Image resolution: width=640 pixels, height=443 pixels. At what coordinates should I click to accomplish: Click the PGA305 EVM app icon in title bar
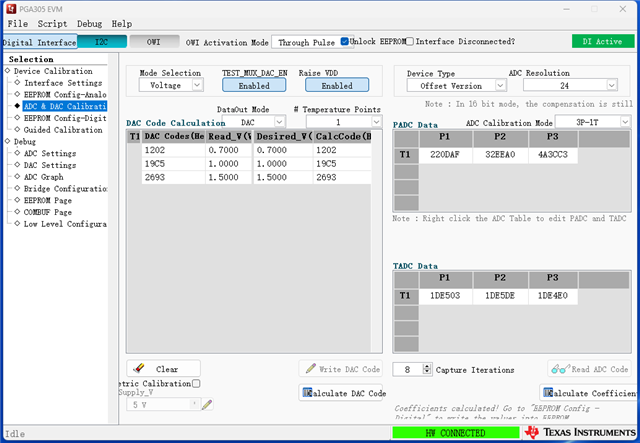[x=11, y=9]
